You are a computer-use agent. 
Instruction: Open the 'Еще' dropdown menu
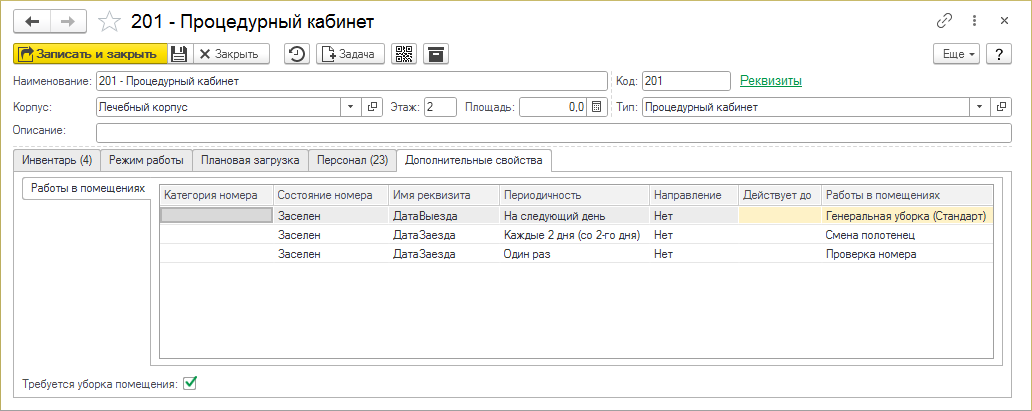pos(957,54)
